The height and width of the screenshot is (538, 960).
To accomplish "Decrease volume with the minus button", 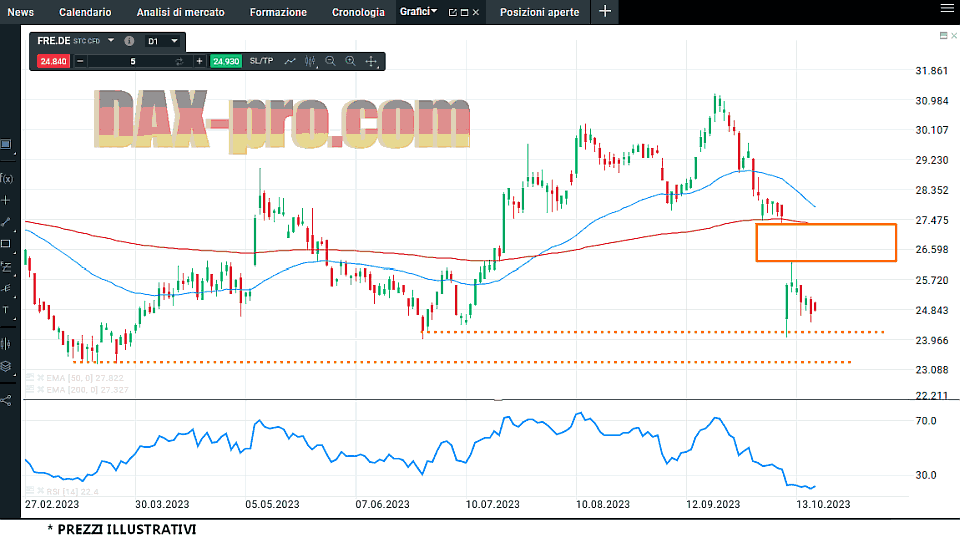I will coord(80,61).
